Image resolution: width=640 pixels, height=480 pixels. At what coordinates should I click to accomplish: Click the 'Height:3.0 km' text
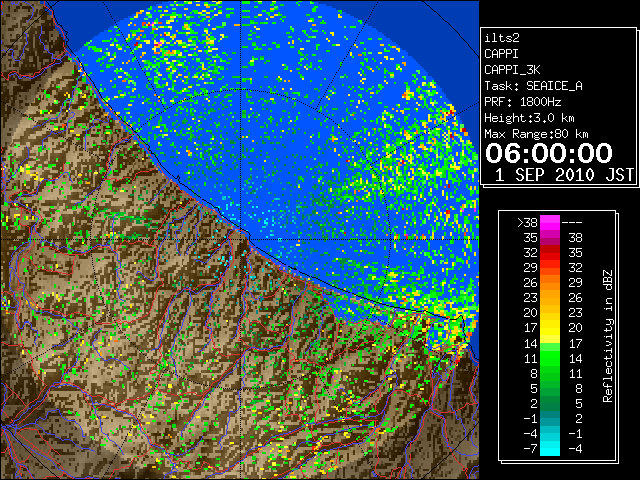coord(529,118)
